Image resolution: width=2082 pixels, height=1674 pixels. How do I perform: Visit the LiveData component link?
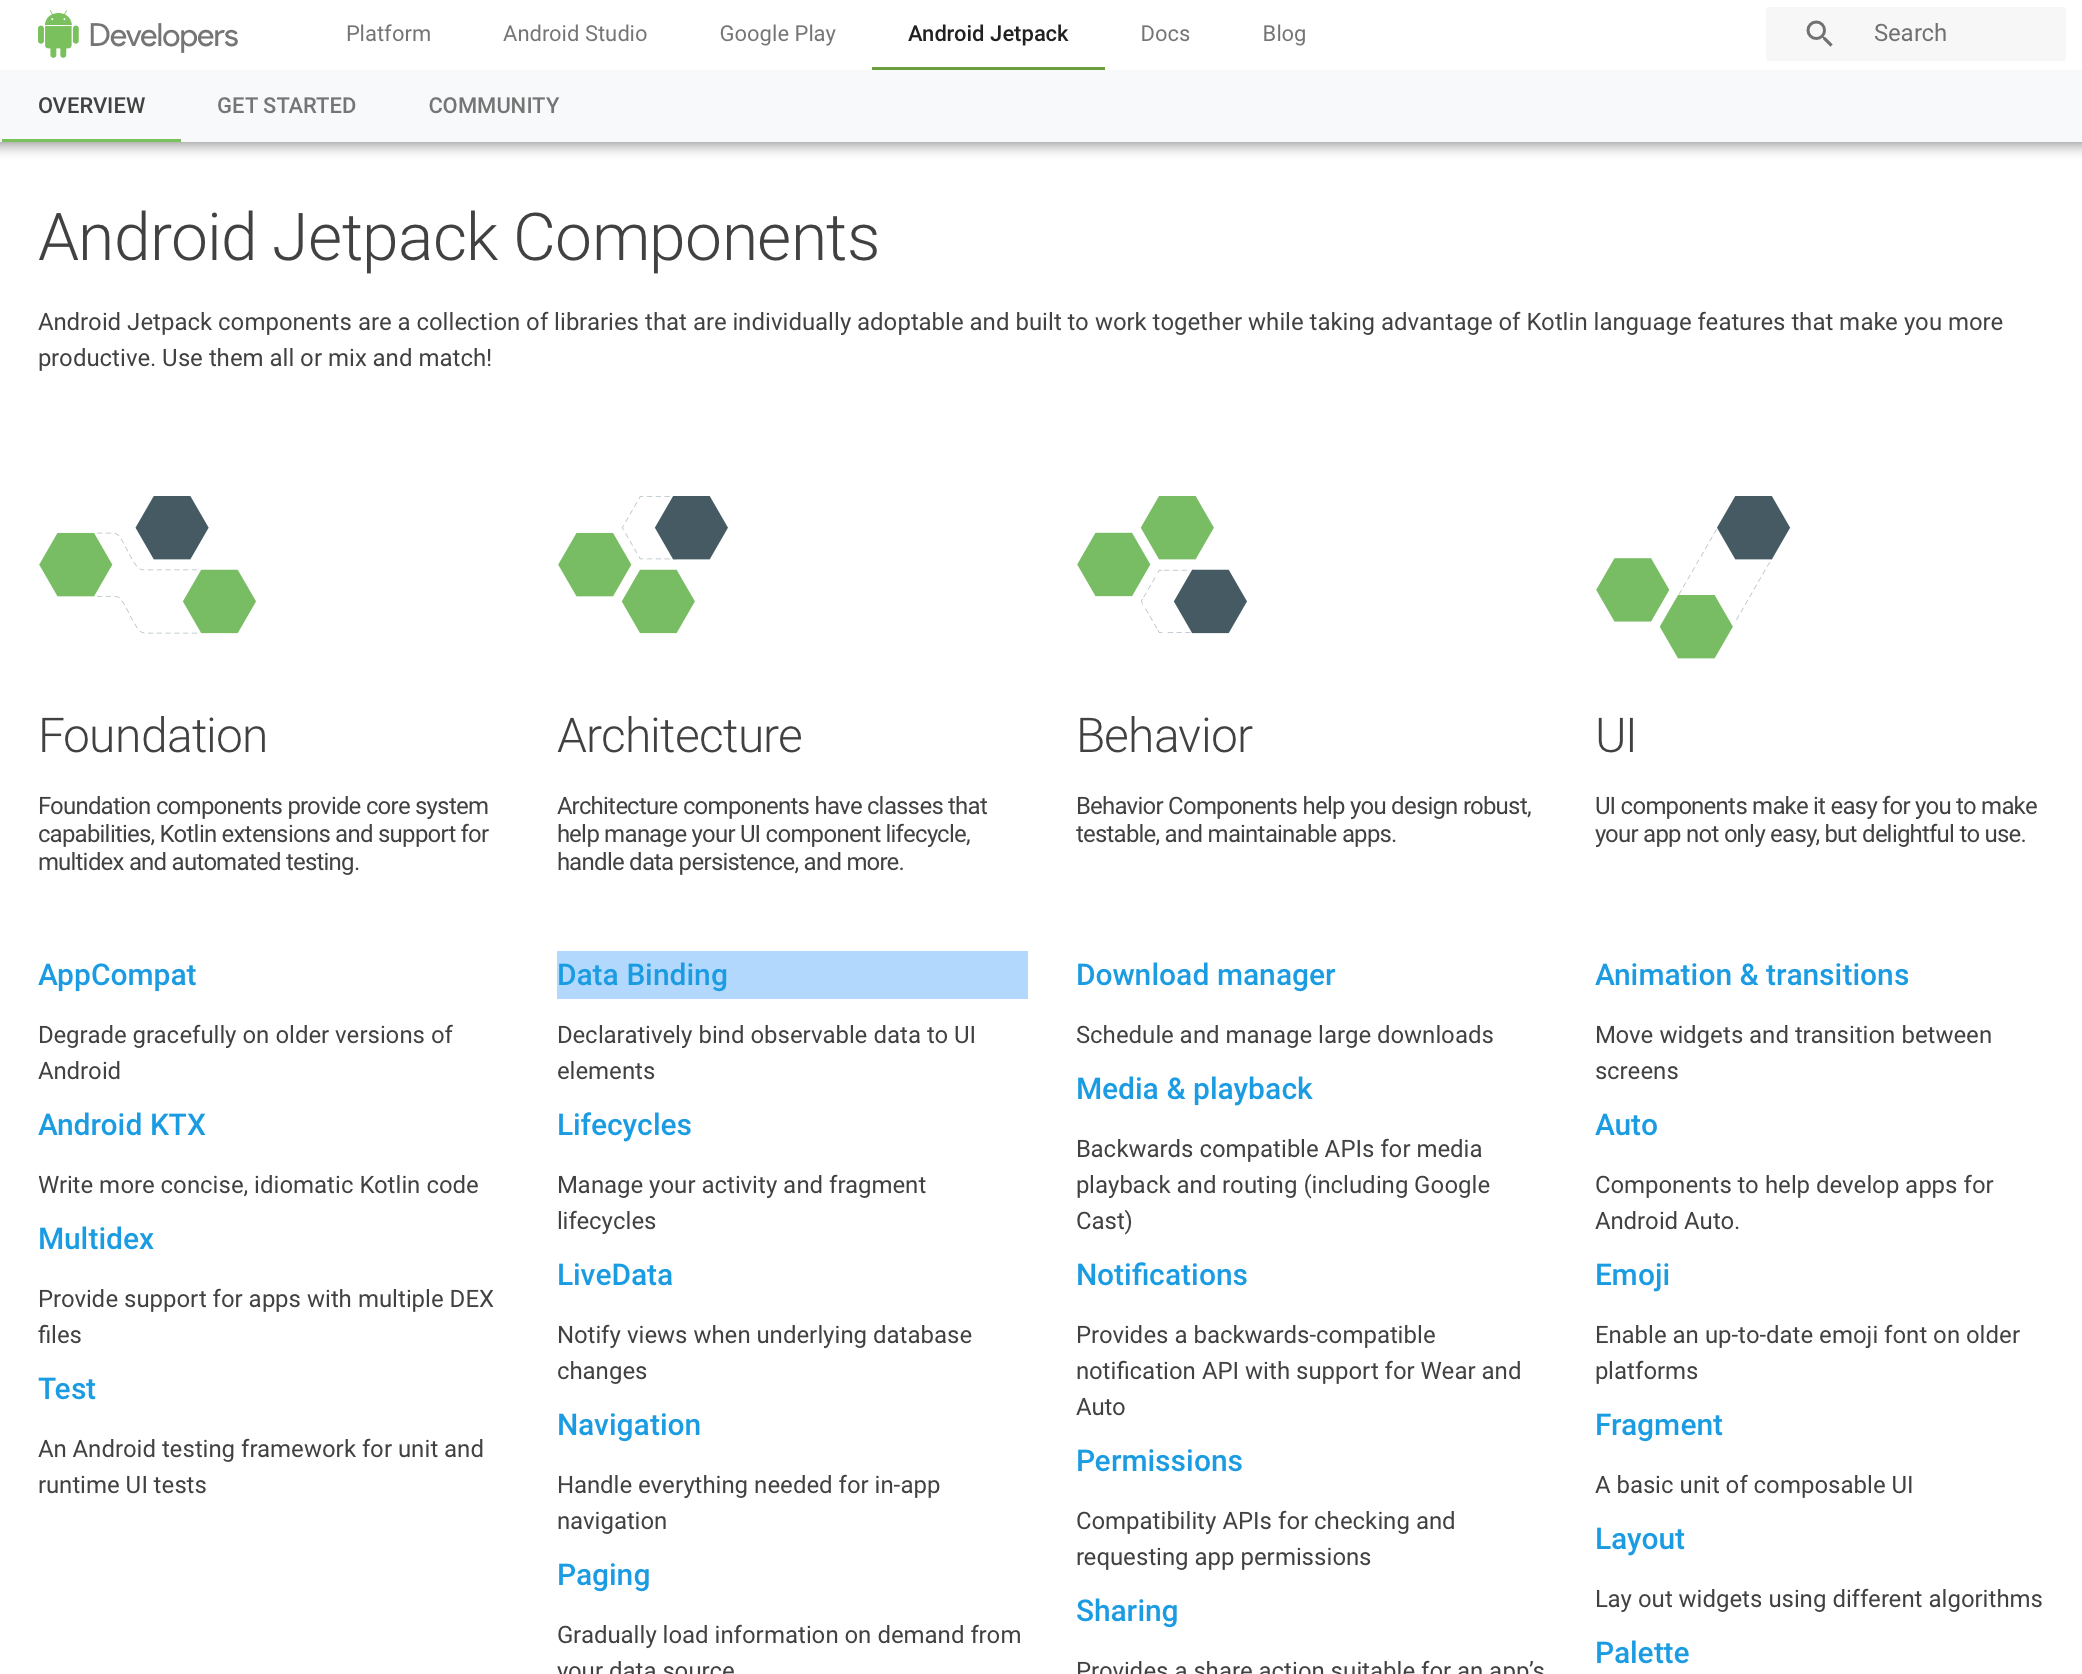coord(614,1275)
